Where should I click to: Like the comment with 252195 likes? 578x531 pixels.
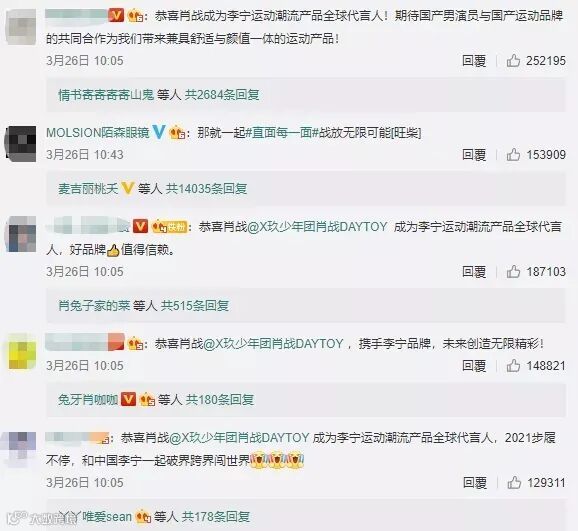tap(513, 60)
